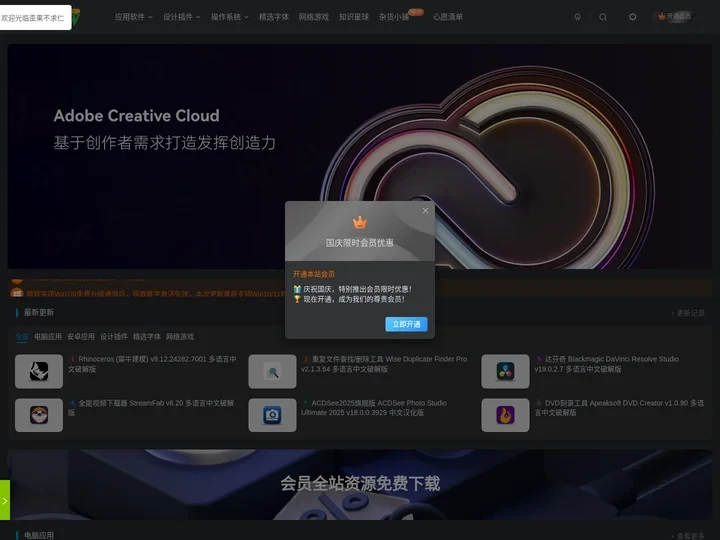Click the Apeaksoft DVD Creator icon
The width and height of the screenshot is (720, 540).
coord(505,415)
